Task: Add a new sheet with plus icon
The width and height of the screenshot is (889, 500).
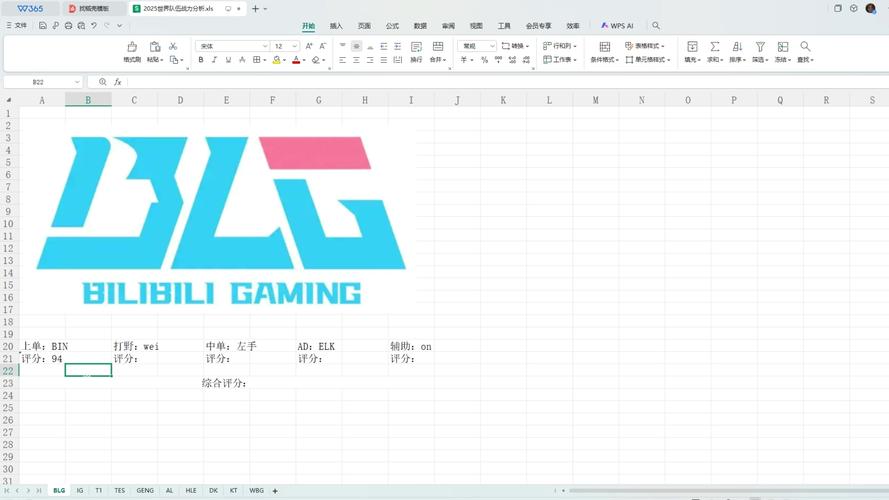Action: (275, 491)
